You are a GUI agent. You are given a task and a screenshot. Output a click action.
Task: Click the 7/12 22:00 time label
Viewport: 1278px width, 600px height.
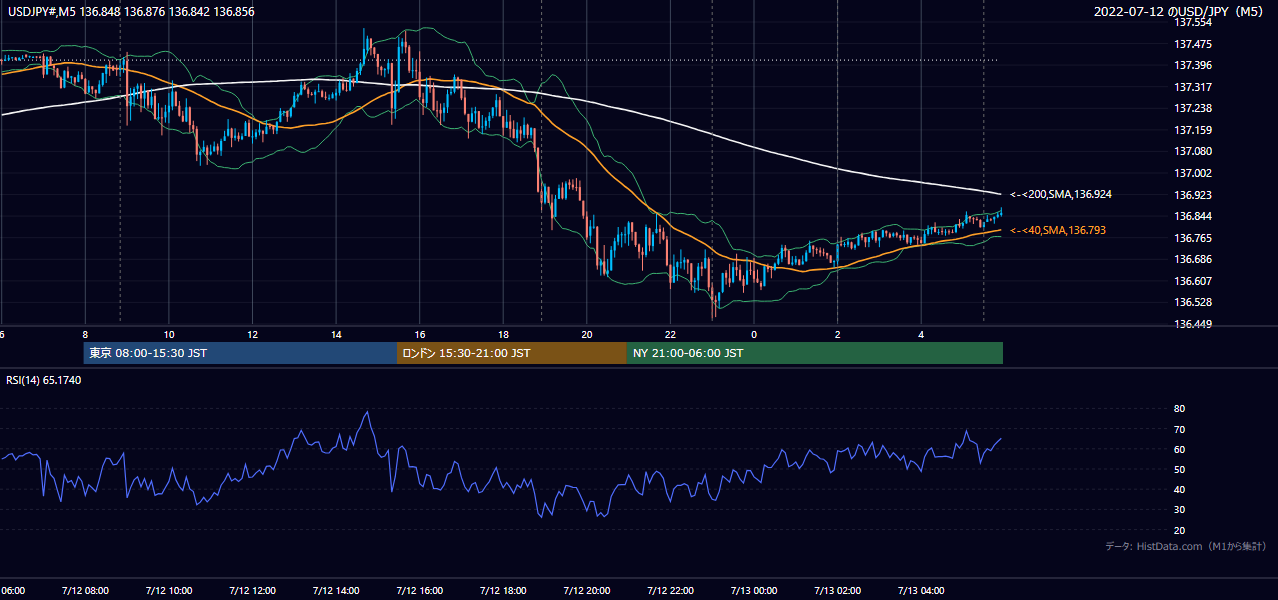click(x=671, y=591)
